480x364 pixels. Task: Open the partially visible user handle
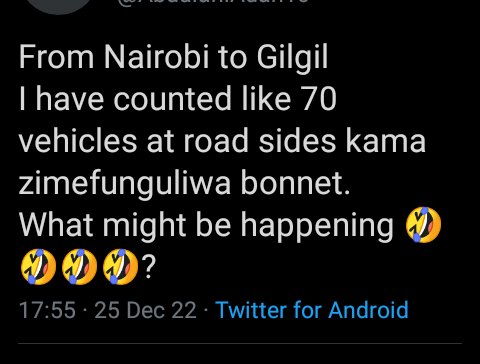213,2
